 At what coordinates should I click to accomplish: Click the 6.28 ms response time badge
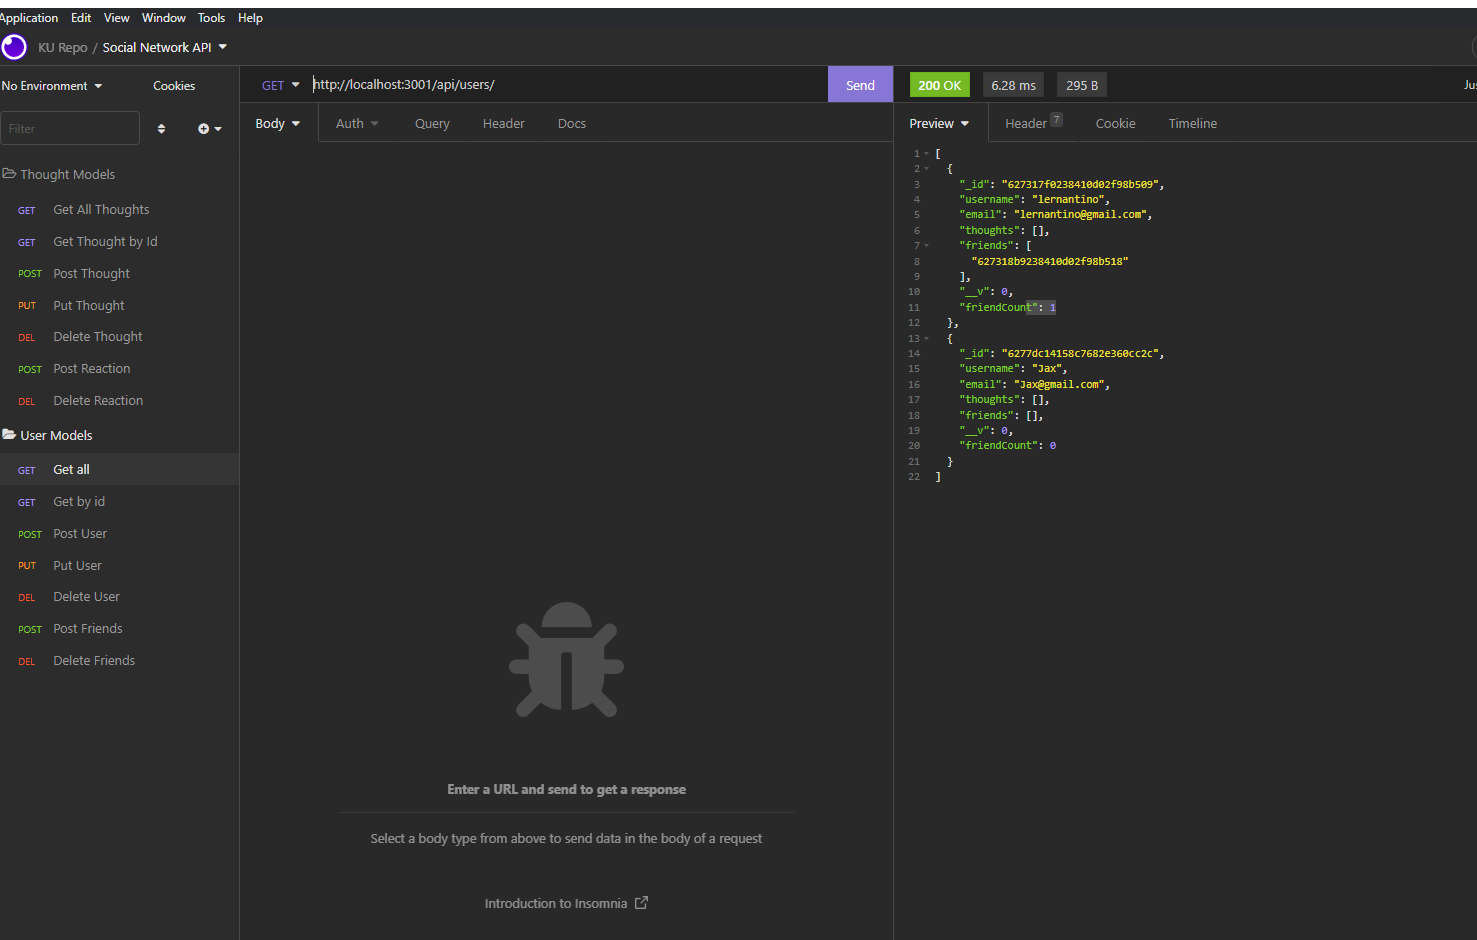click(x=1013, y=84)
